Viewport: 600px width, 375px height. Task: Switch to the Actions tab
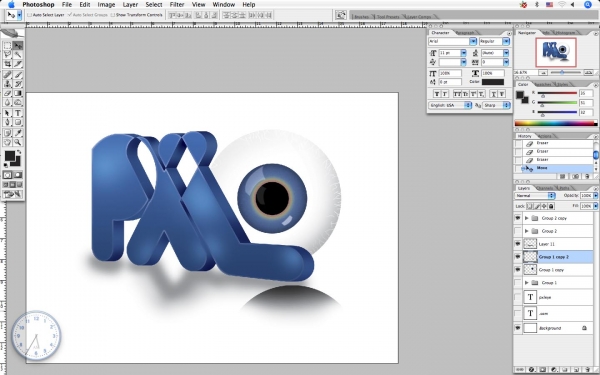pyautogui.click(x=544, y=136)
